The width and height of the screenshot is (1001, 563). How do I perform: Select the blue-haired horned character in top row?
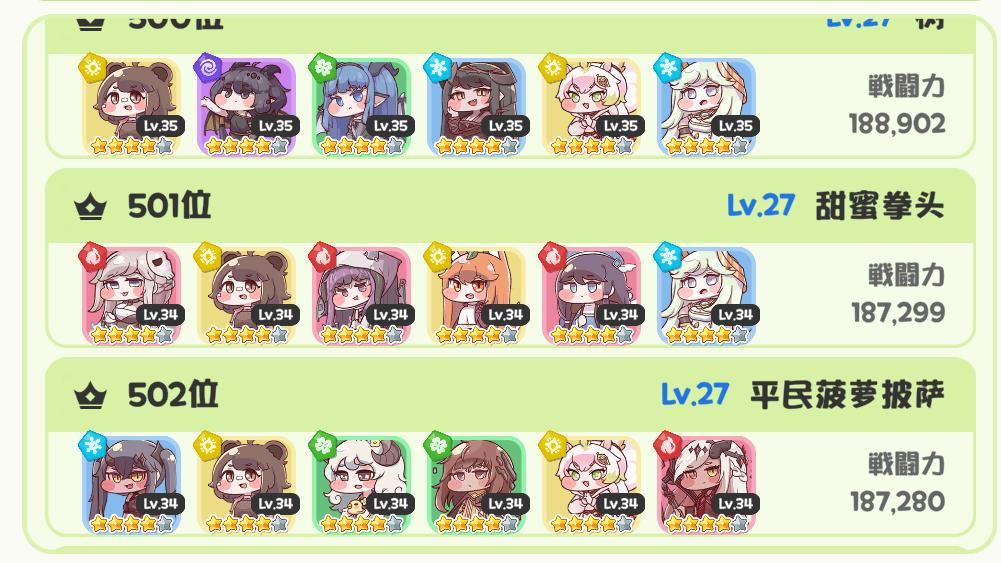[361, 107]
